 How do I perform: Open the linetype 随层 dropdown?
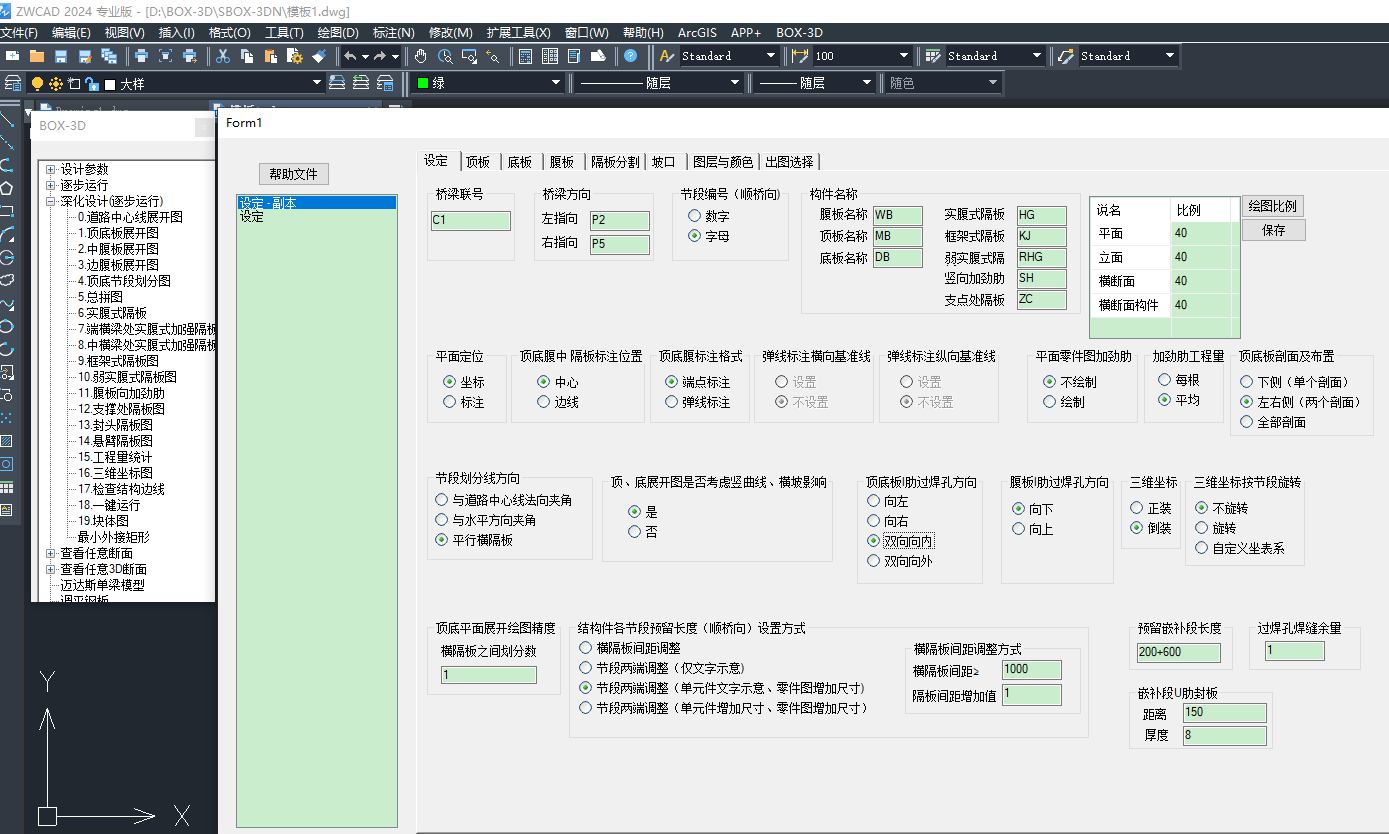click(x=734, y=83)
